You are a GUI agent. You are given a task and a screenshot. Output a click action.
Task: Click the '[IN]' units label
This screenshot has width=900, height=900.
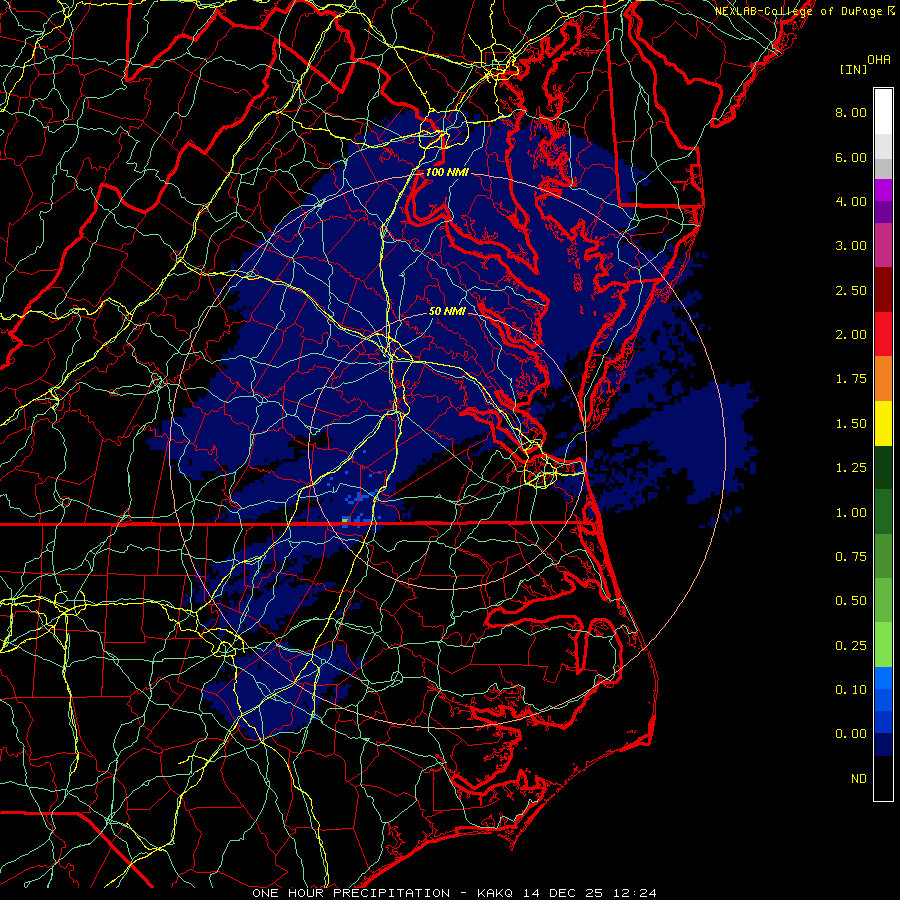(x=853, y=69)
